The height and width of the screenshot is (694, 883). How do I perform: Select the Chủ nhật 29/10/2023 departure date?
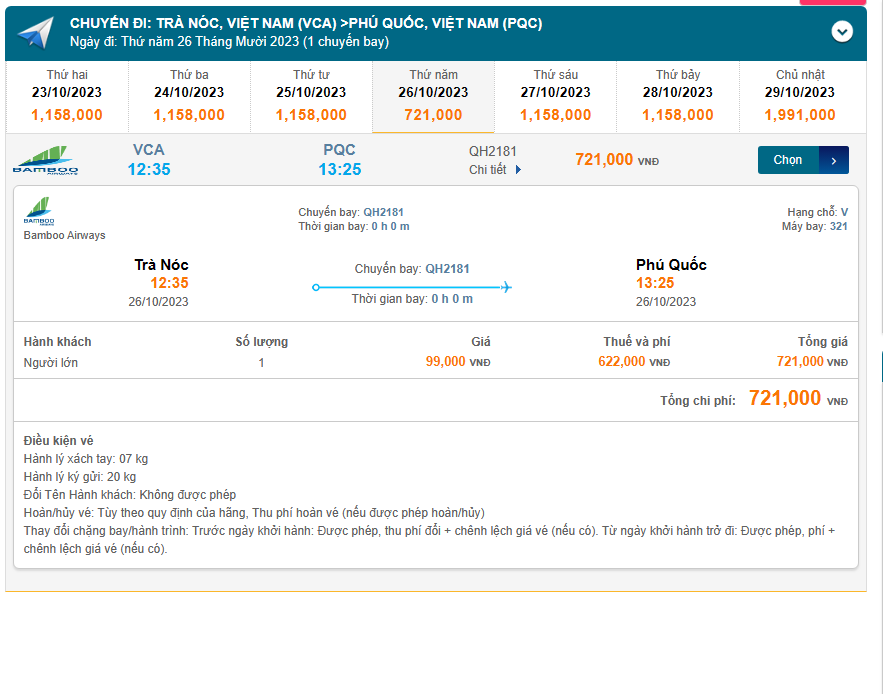point(800,96)
